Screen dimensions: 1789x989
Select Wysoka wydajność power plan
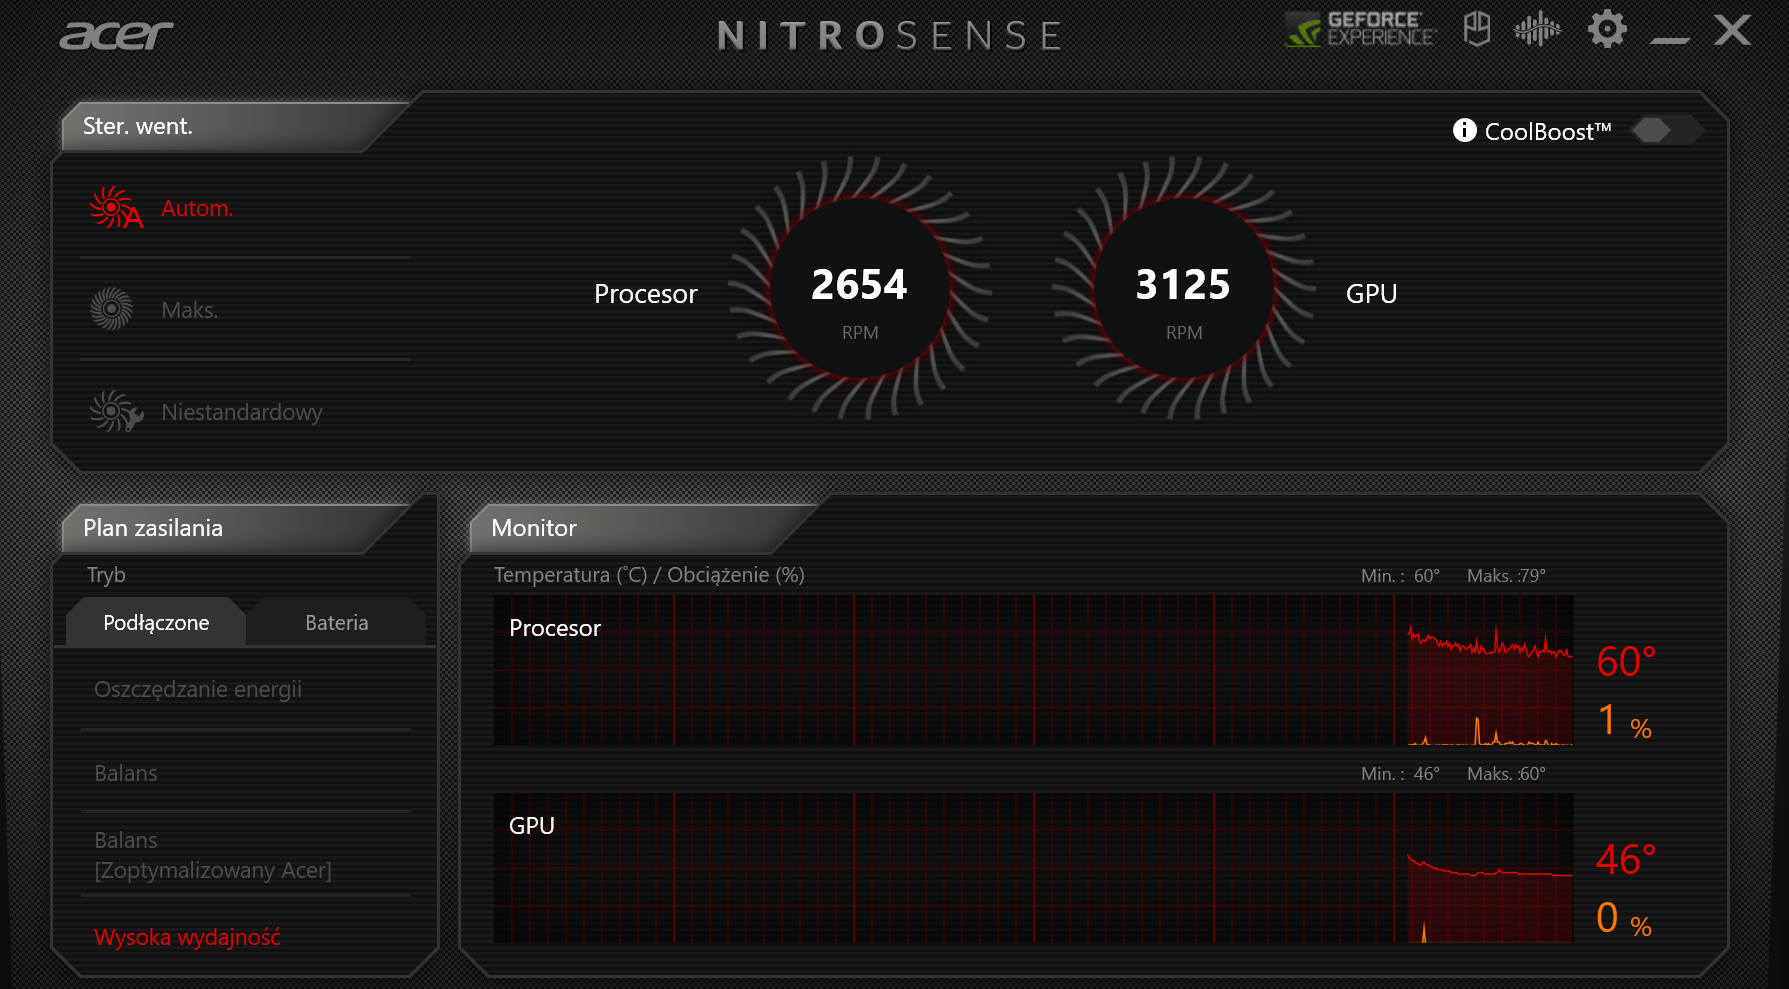pyautogui.click(x=187, y=937)
